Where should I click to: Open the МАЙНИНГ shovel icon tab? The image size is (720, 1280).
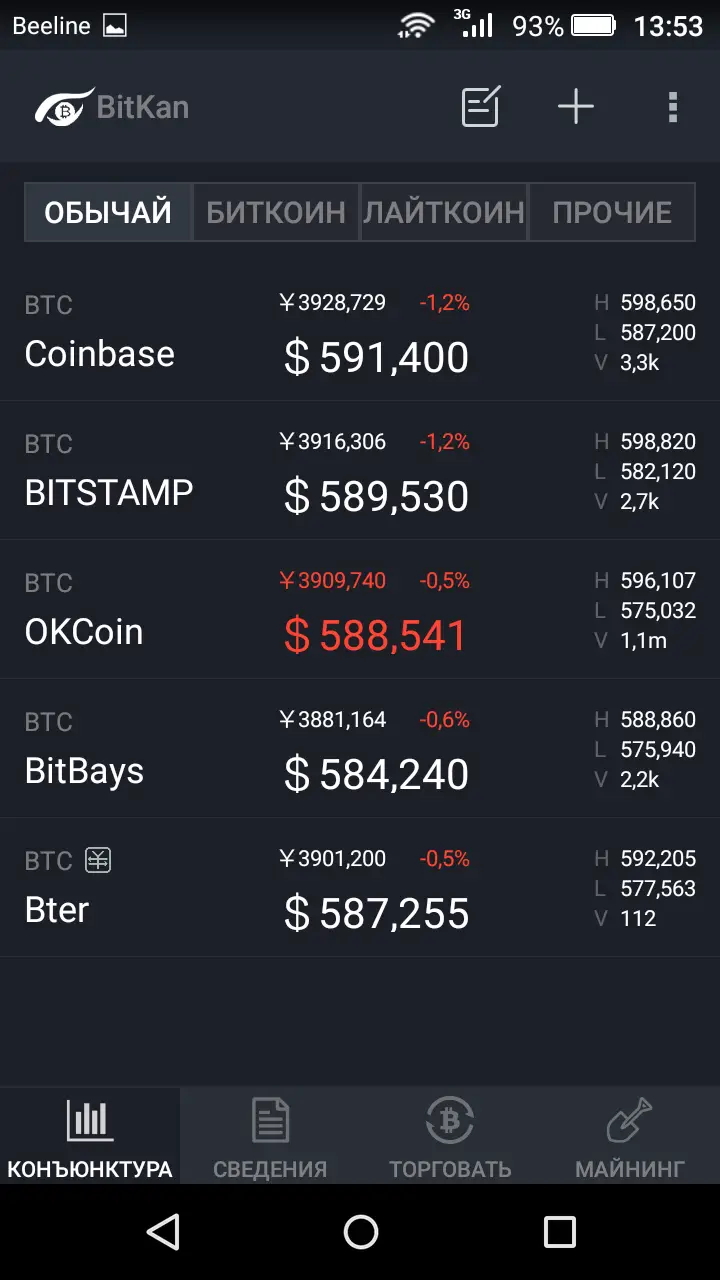[x=630, y=1122]
